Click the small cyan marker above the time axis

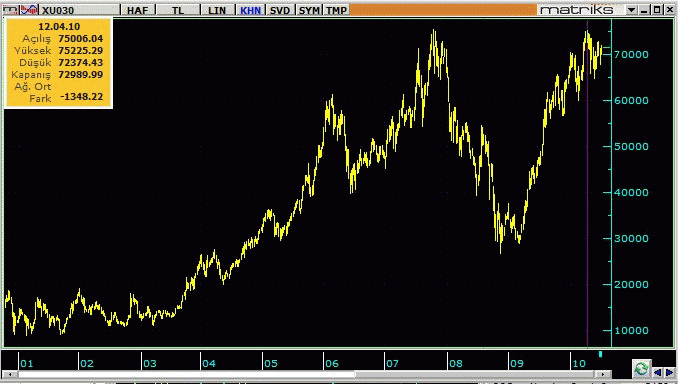[600, 354]
